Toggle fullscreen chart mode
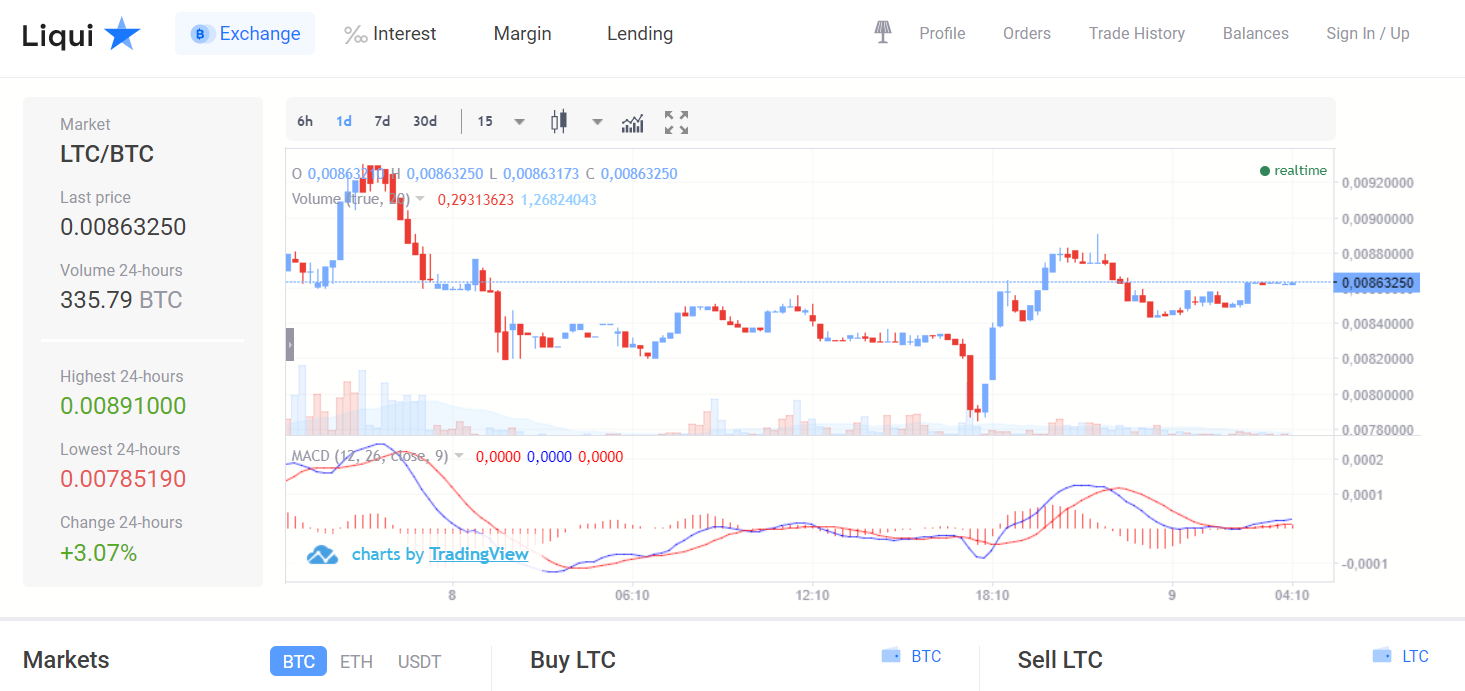The image size is (1465, 691). (x=677, y=122)
